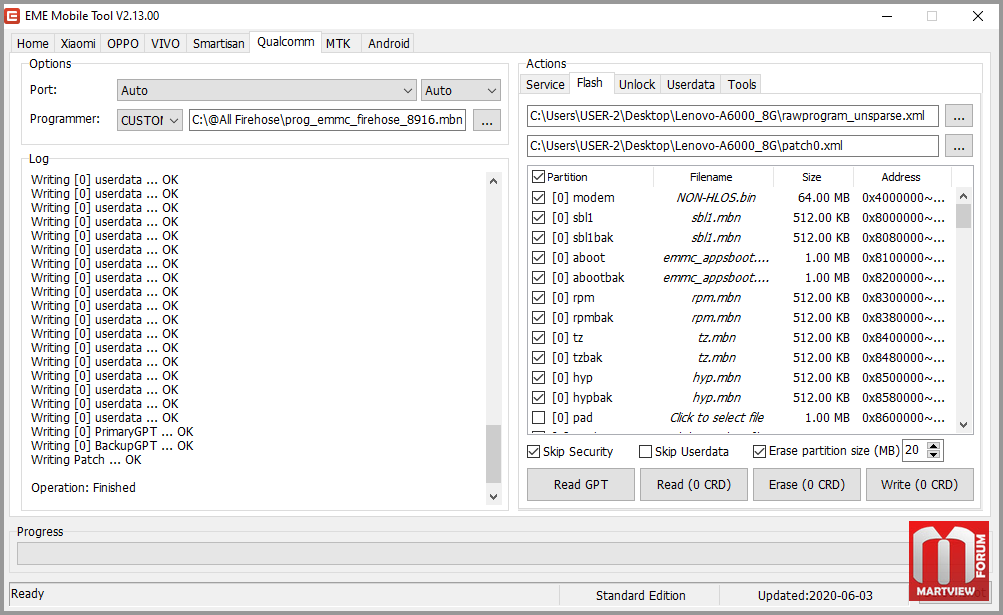This screenshot has width=1003, height=615.
Task: Check the pad partition checkbox
Action: pyautogui.click(x=539, y=417)
